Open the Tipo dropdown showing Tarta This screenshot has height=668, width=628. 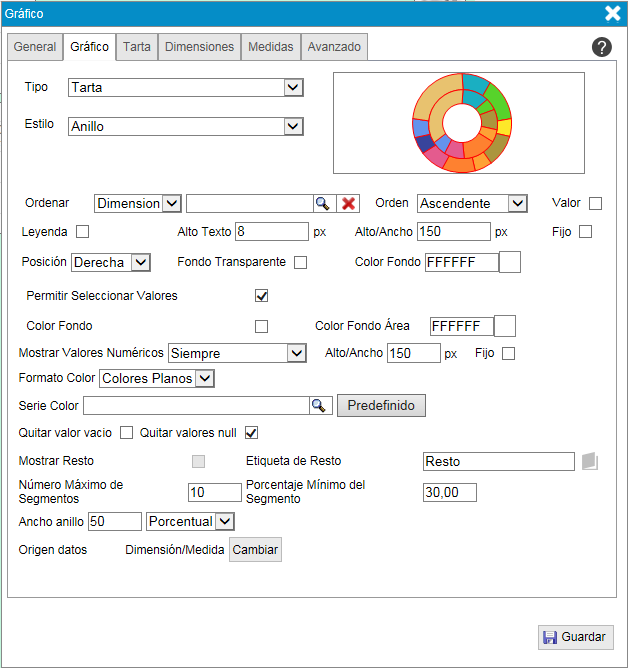pos(185,88)
